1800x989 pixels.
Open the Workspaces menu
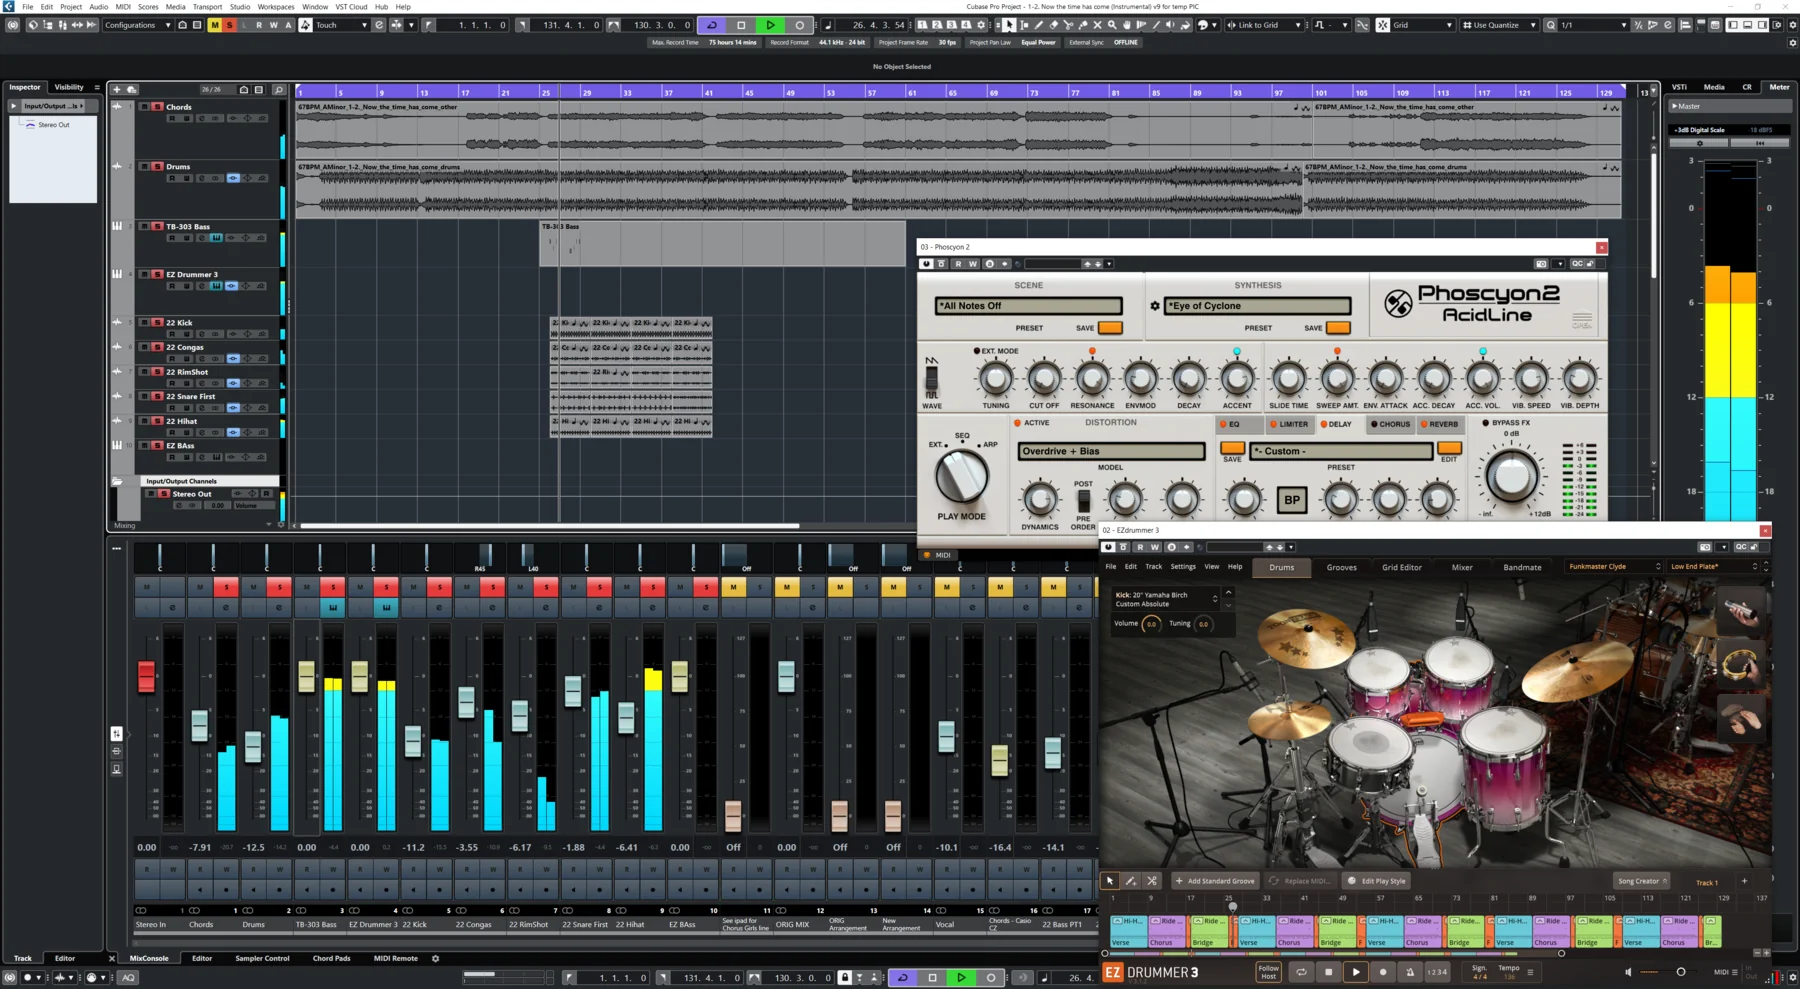pyautogui.click(x=276, y=6)
